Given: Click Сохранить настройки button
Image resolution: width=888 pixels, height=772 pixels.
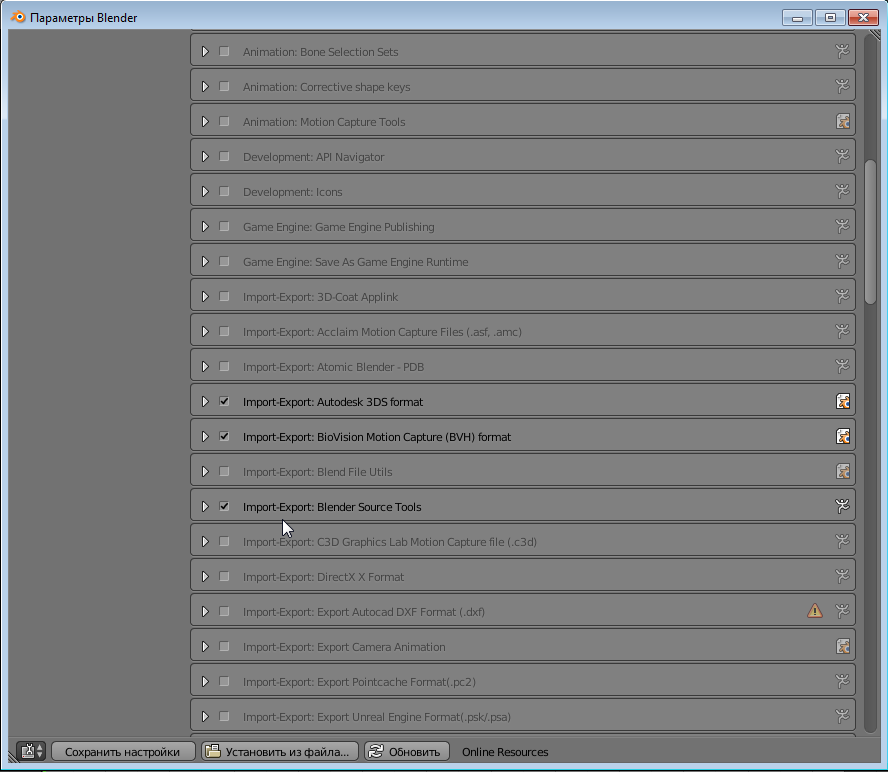Looking at the screenshot, I should 123,751.
